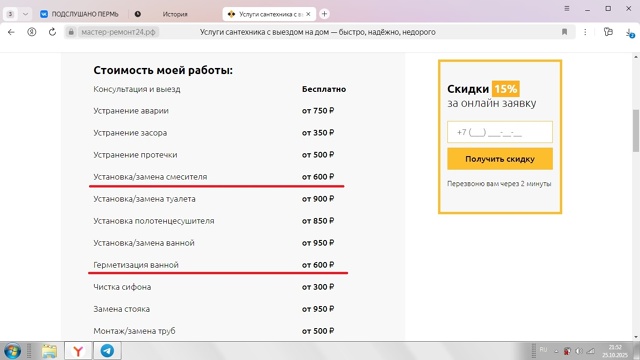Select the Услуги сантехника active tab
The width and height of the screenshot is (640, 360).
265,14
